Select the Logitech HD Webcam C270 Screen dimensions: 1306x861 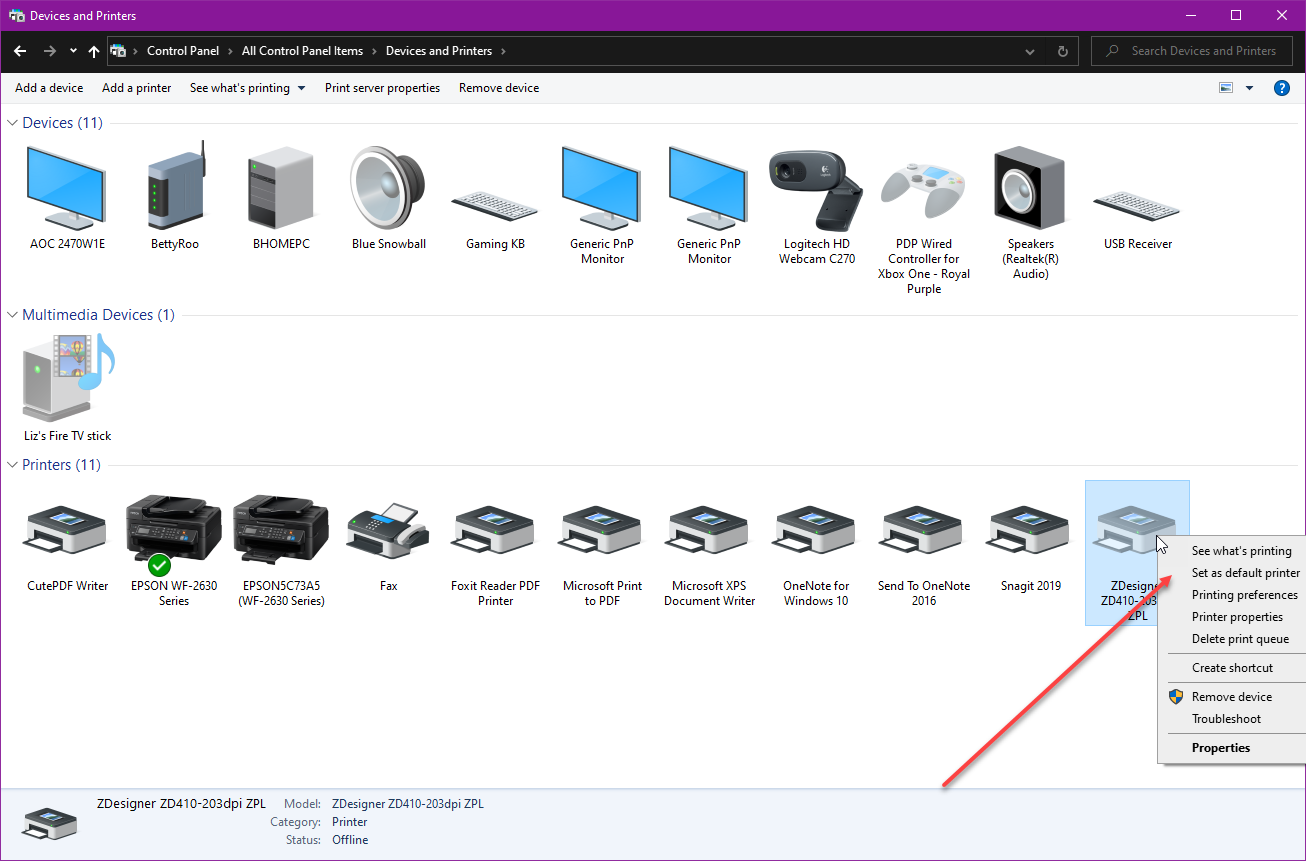tap(816, 206)
